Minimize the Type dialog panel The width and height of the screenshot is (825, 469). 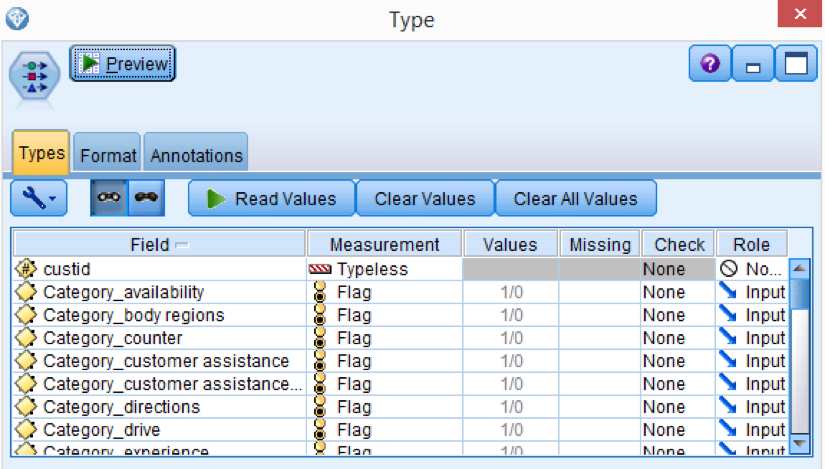click(x=753, y=64)
